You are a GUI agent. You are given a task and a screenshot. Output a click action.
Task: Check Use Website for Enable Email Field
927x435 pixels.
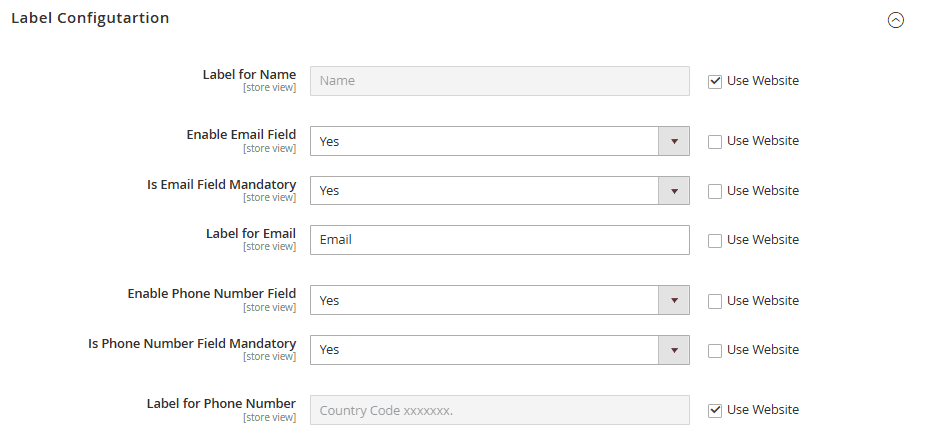(715, 141)
